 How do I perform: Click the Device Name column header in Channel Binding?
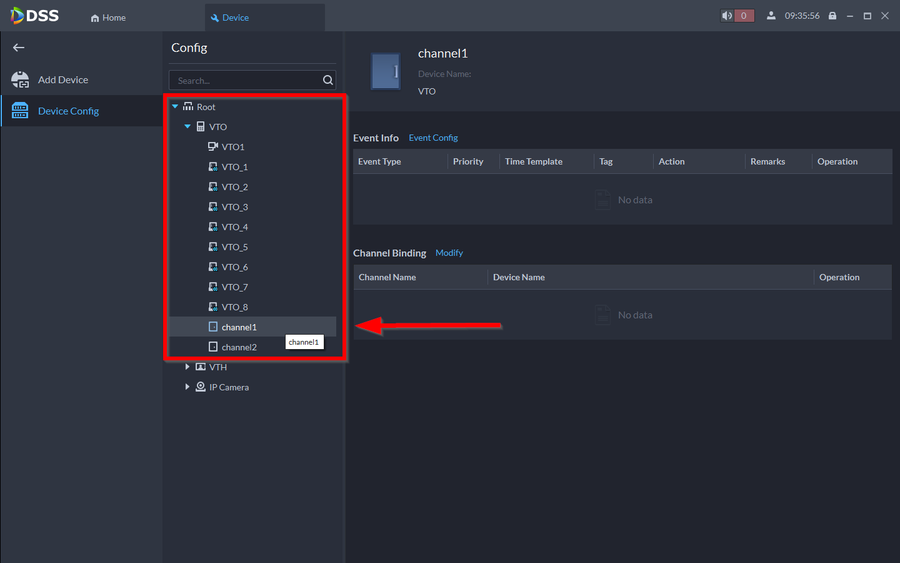pyautogui.click(x=519, y=277)
